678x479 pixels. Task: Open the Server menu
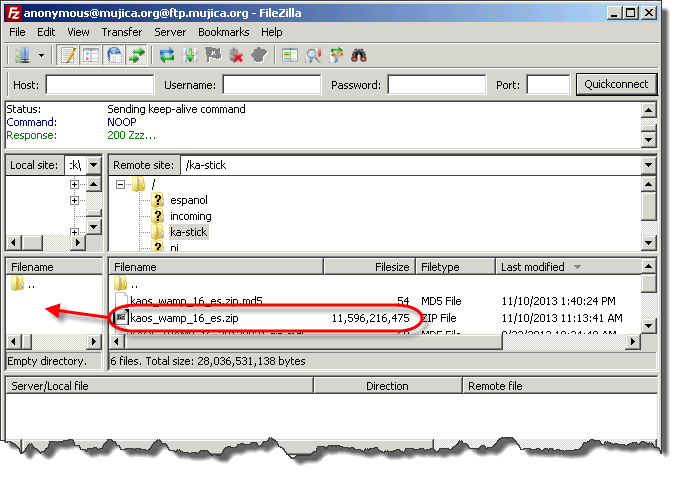point(170,32)
